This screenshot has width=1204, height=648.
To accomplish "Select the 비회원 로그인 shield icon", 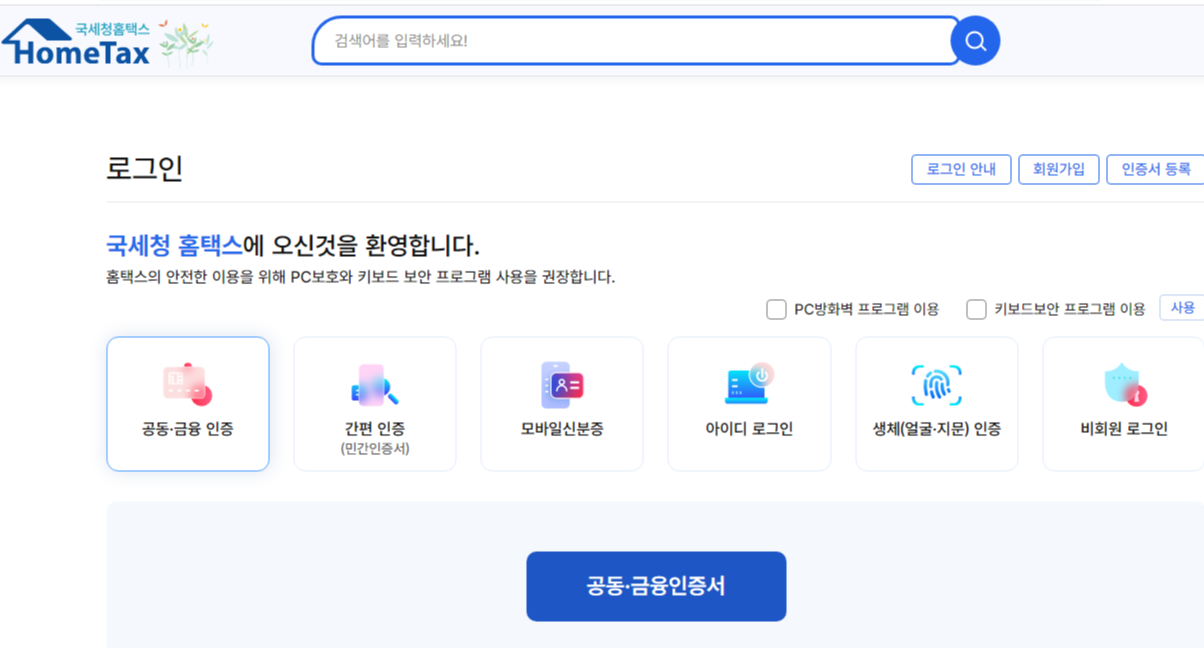I will [x=1124, y=385].
